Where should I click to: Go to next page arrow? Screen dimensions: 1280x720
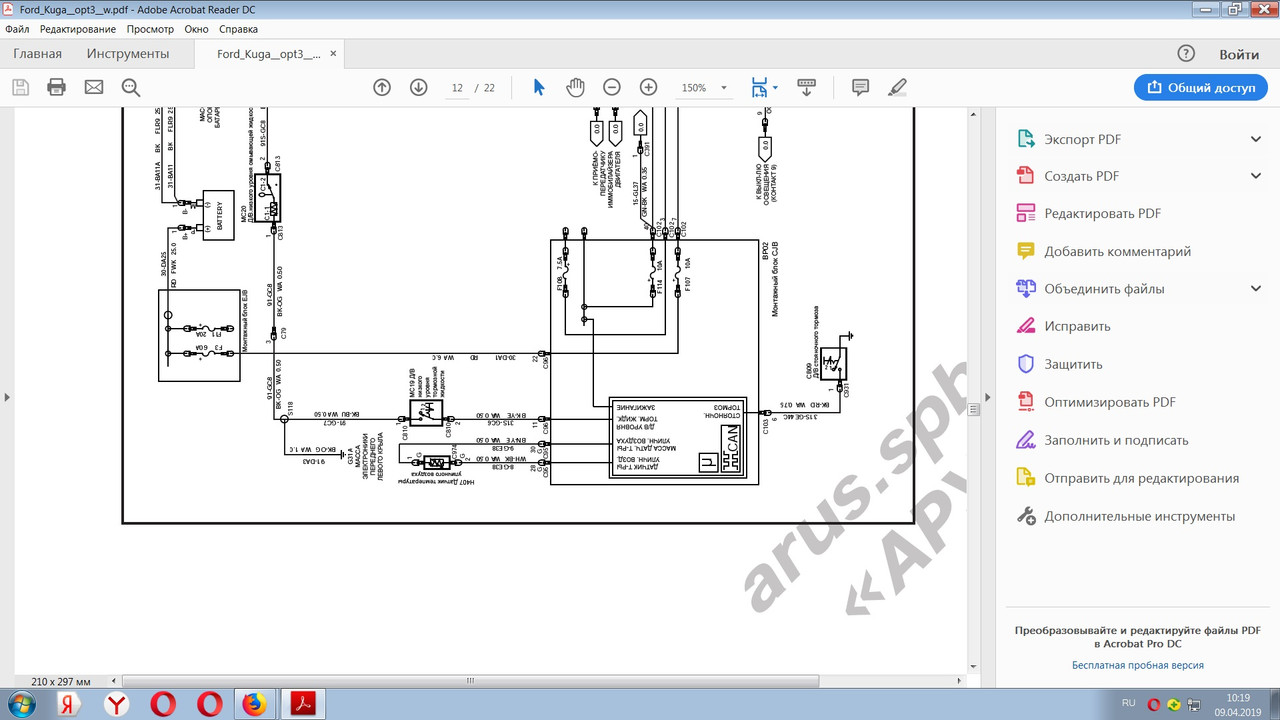click(x=419, y=87)
